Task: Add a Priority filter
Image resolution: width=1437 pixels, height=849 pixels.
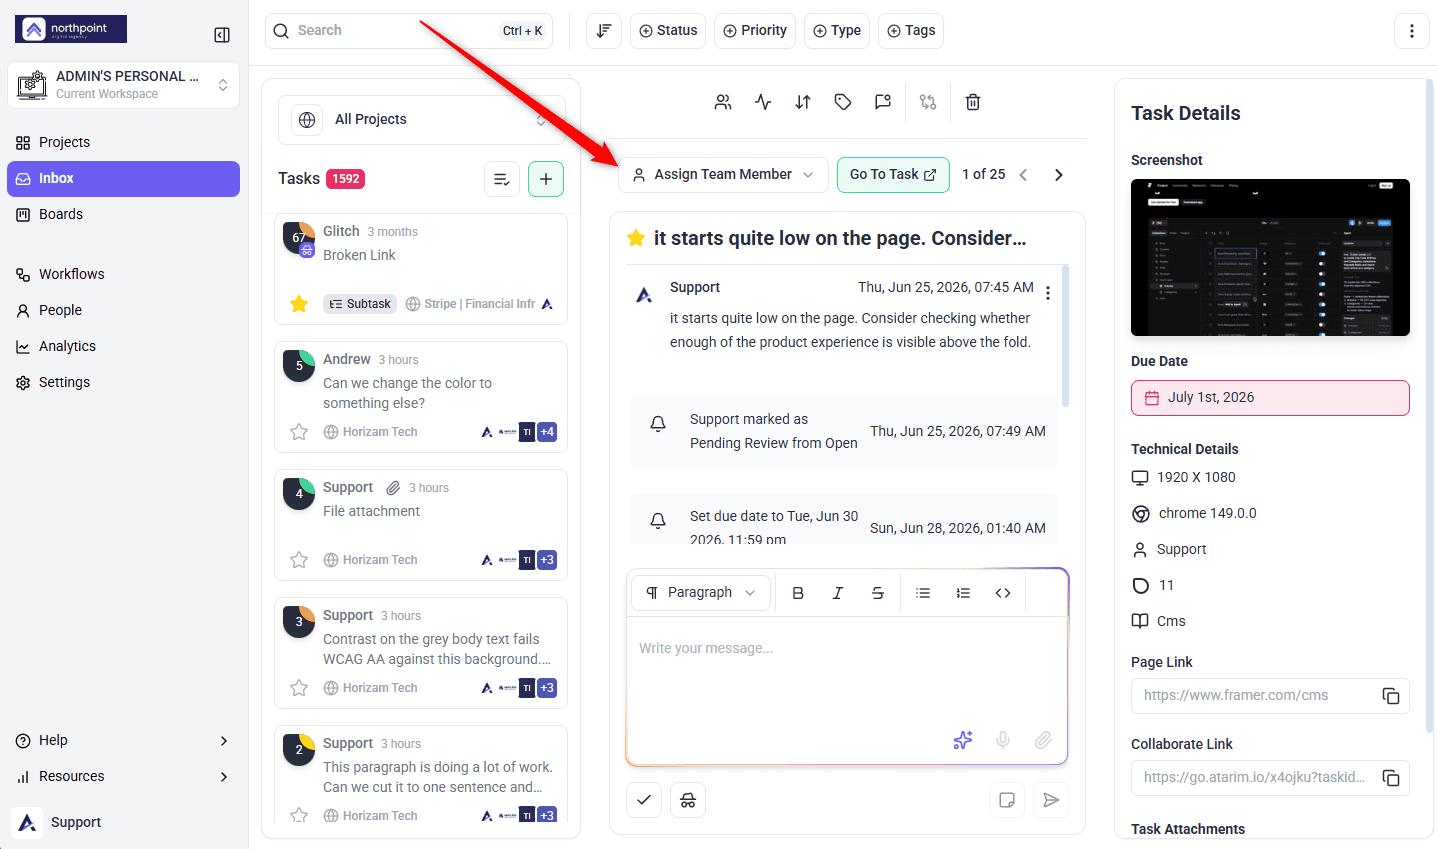Action: coord(755,31)
